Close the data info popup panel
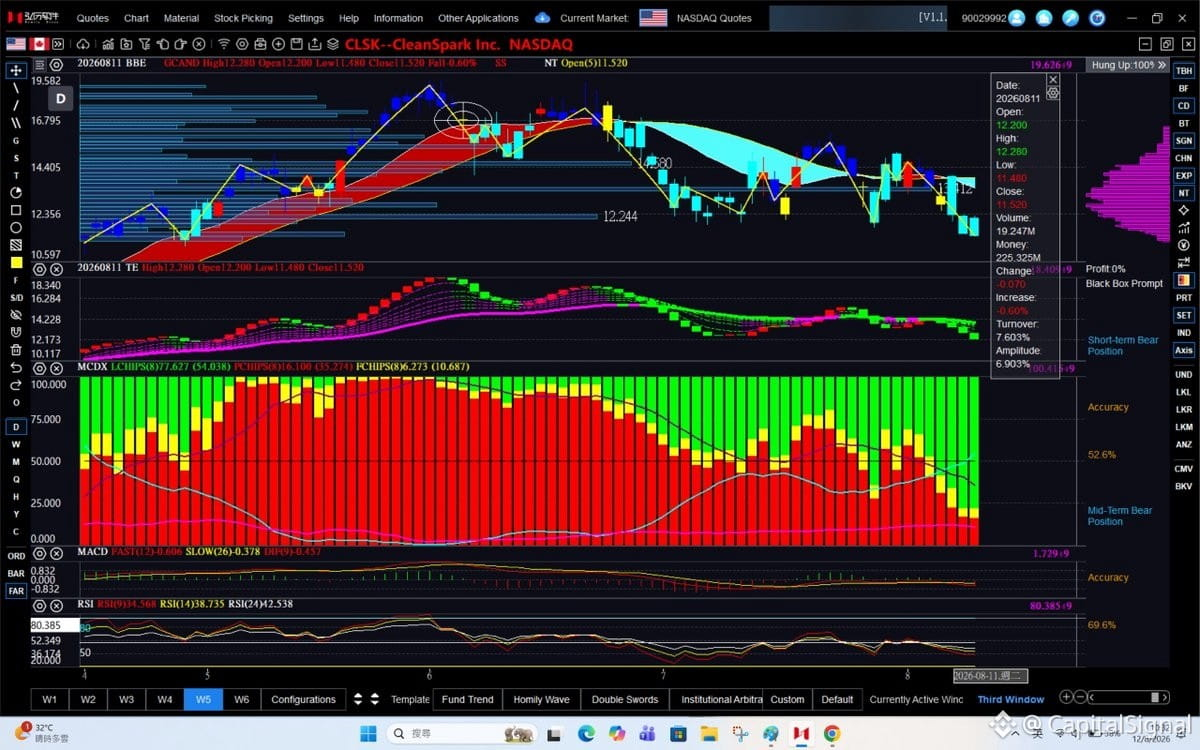1200x750 pixels. 1052,79
